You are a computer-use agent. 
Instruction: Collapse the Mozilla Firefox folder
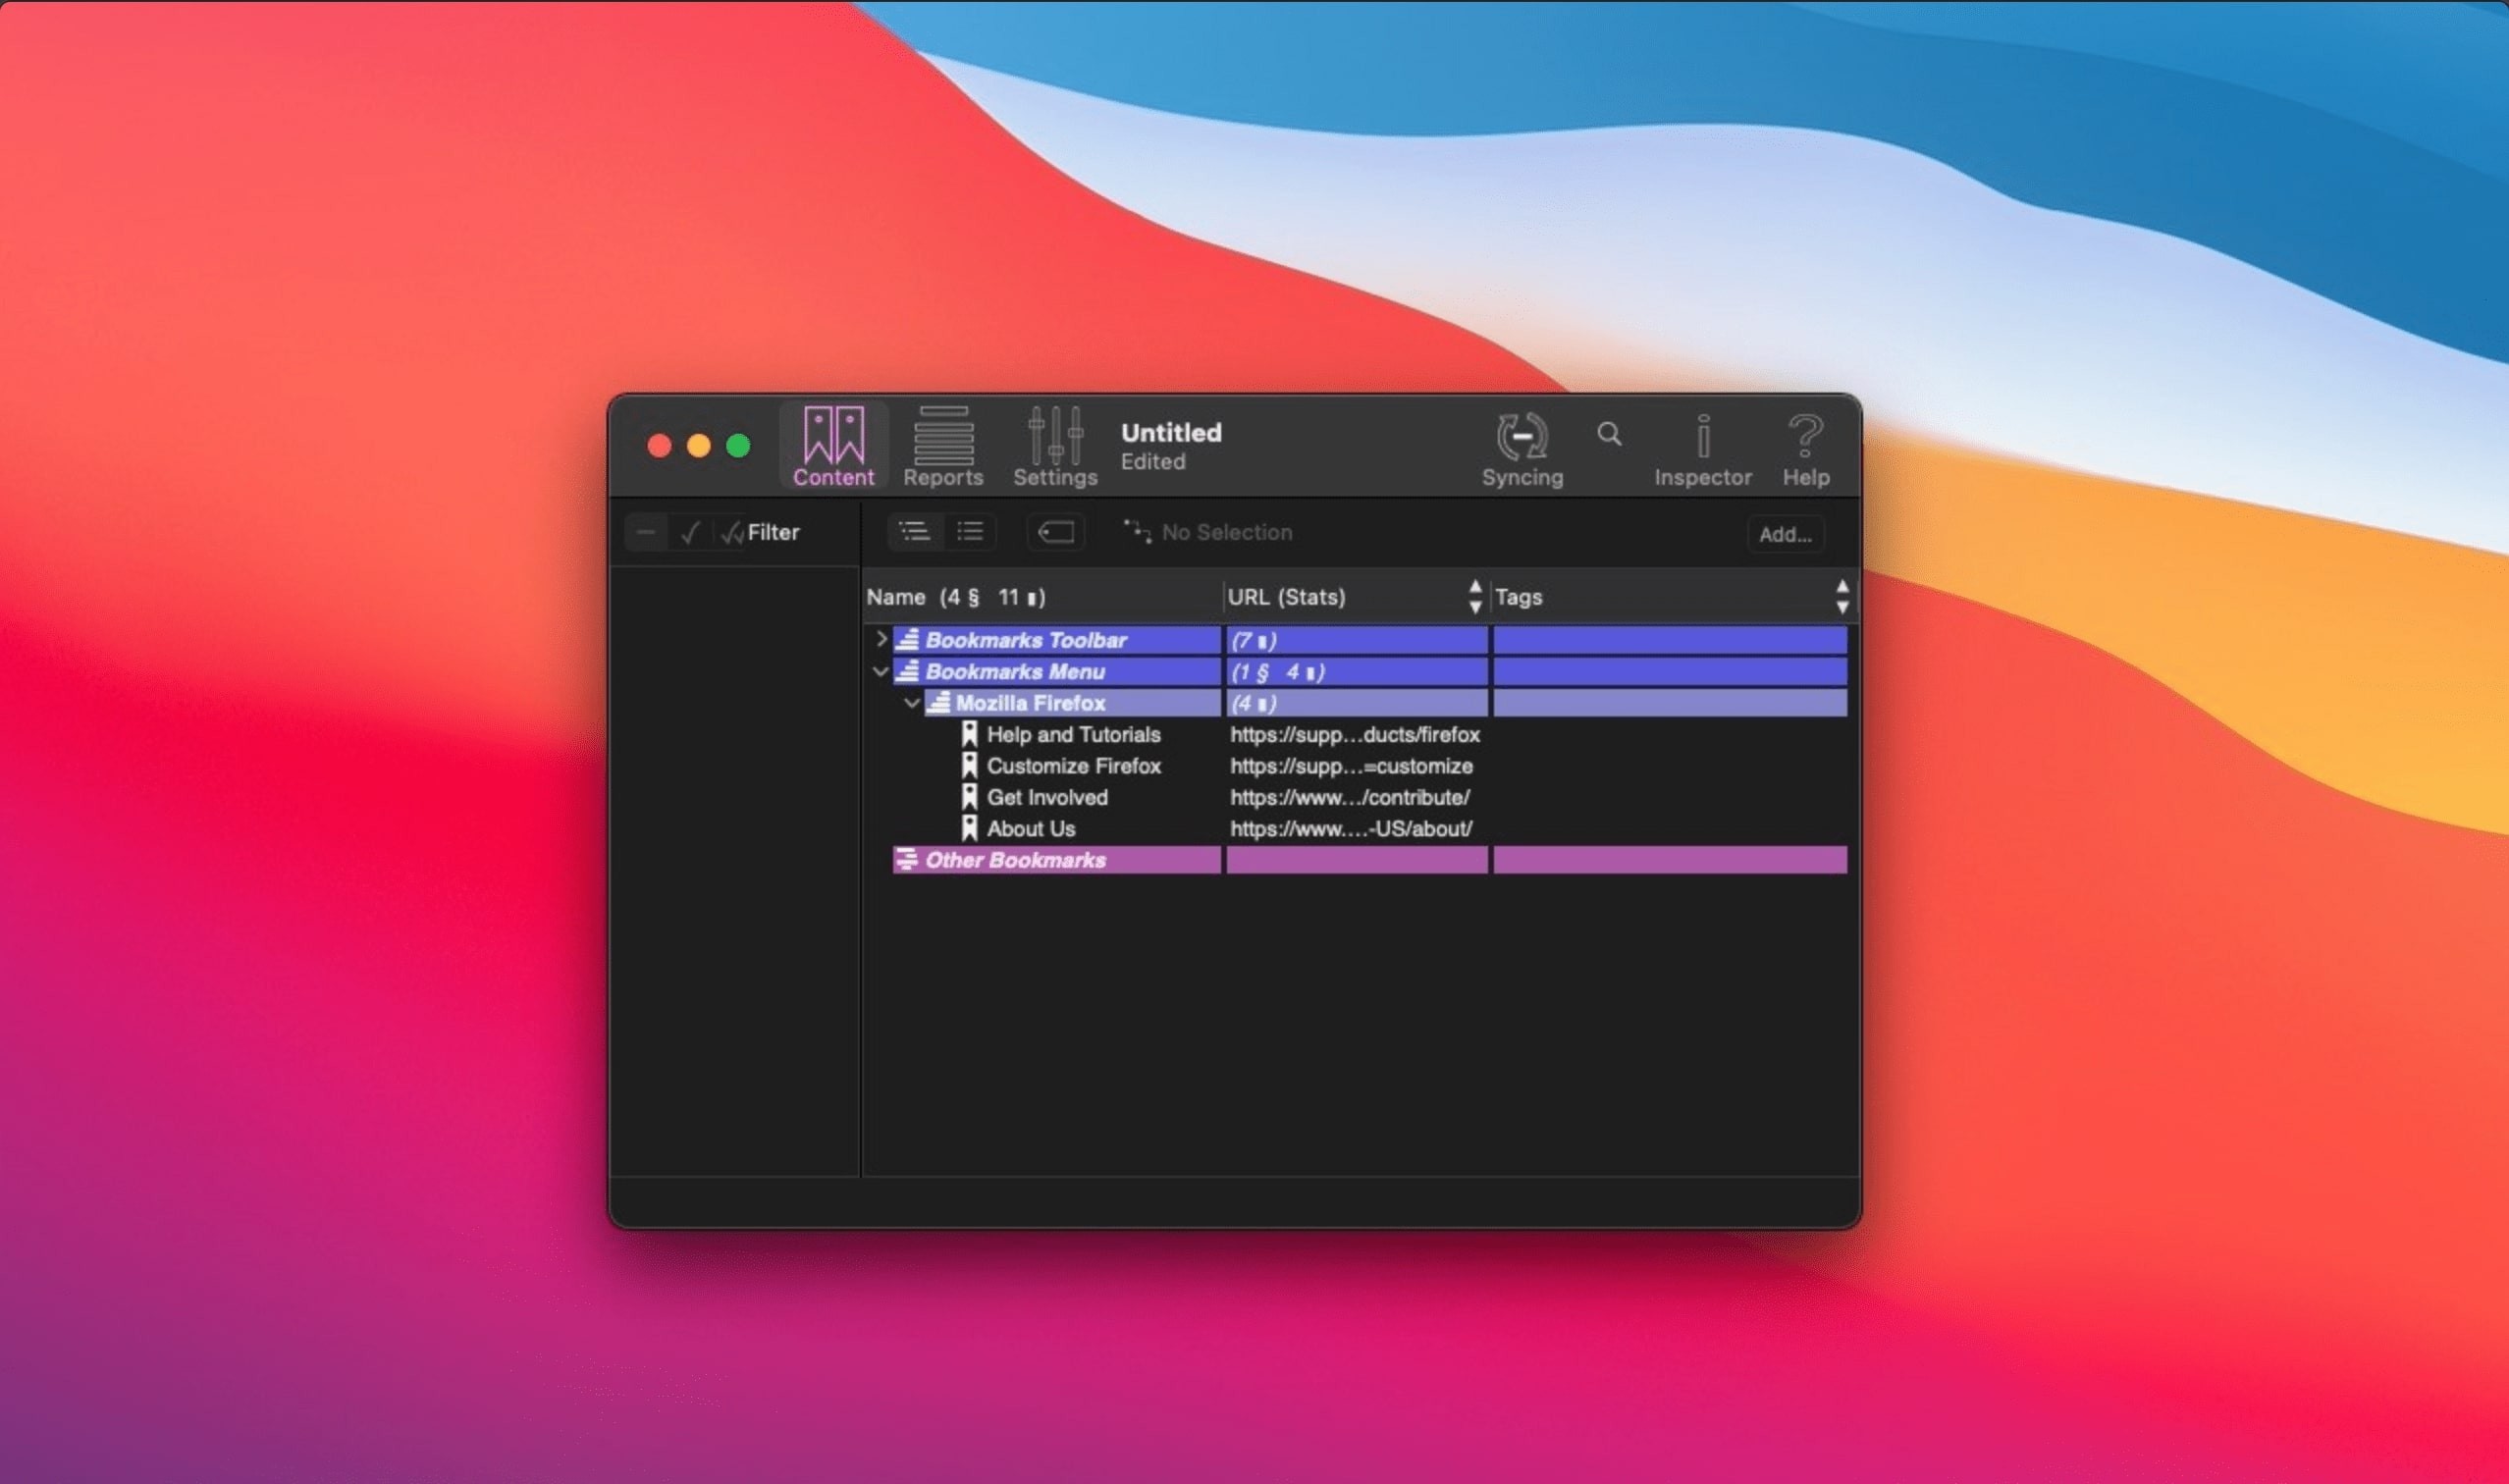coord(912,703)
